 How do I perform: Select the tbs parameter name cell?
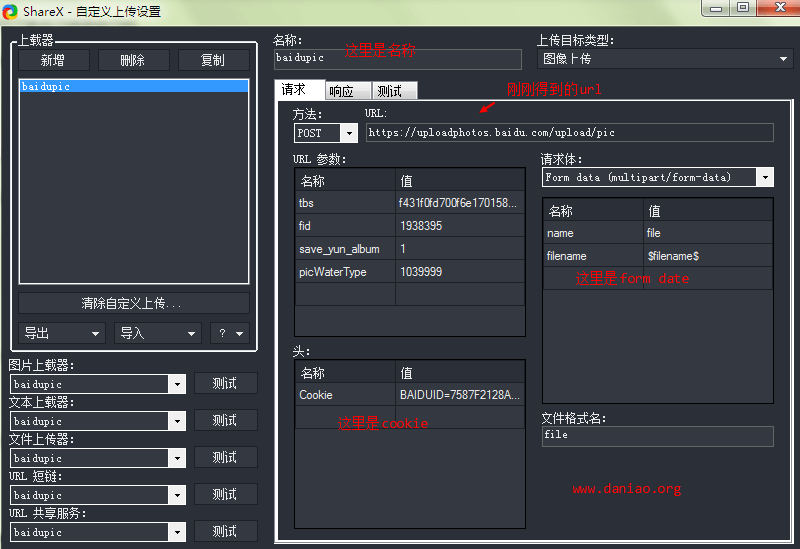point(345,203)
